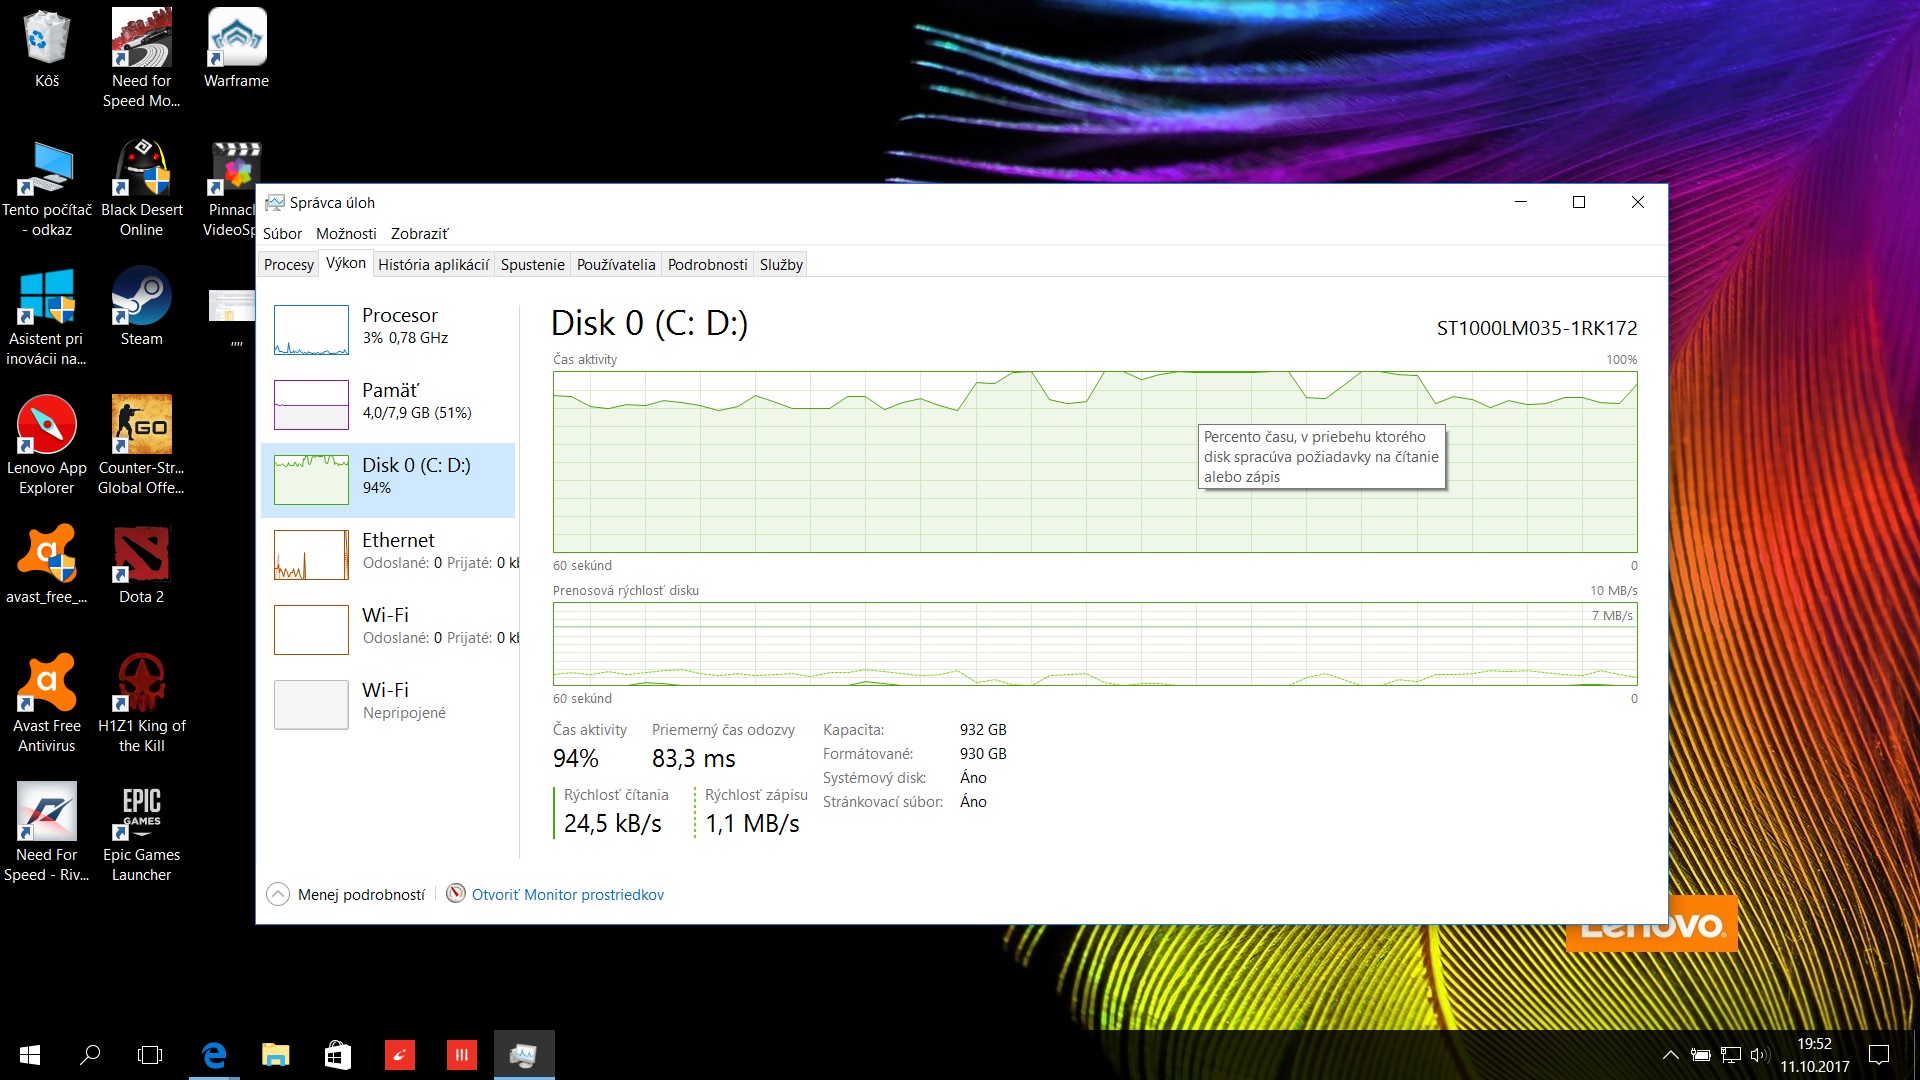The width and height of the screenshot is (1920, 1080).
Task: Open the Súbor menu
Action: [x=282, y=234]
